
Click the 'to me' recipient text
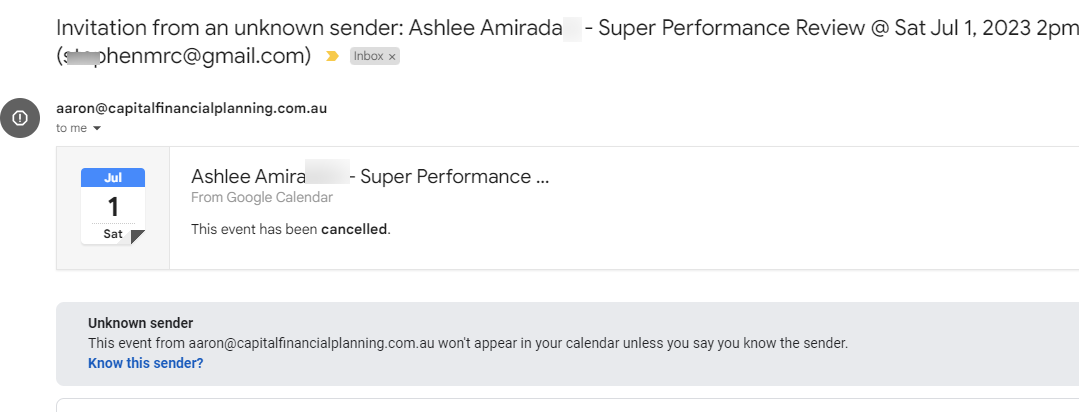(x=72, y=128)
